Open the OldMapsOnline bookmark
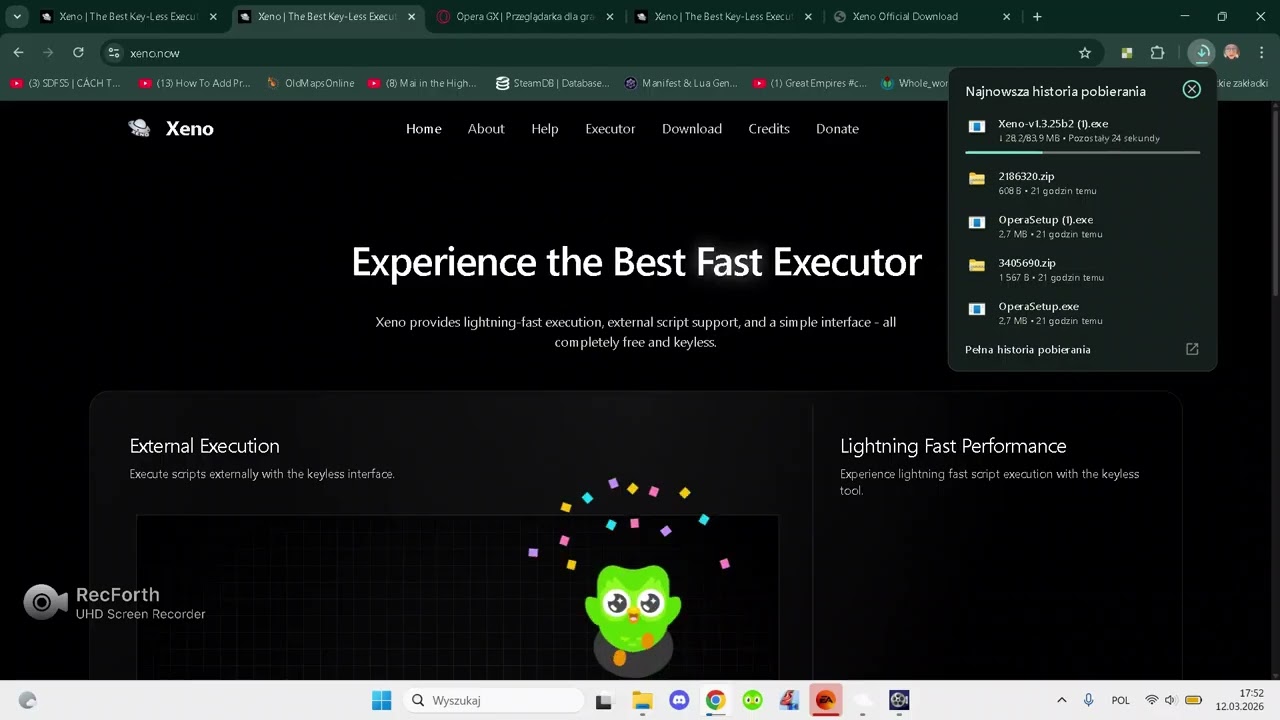 (311, 83)
